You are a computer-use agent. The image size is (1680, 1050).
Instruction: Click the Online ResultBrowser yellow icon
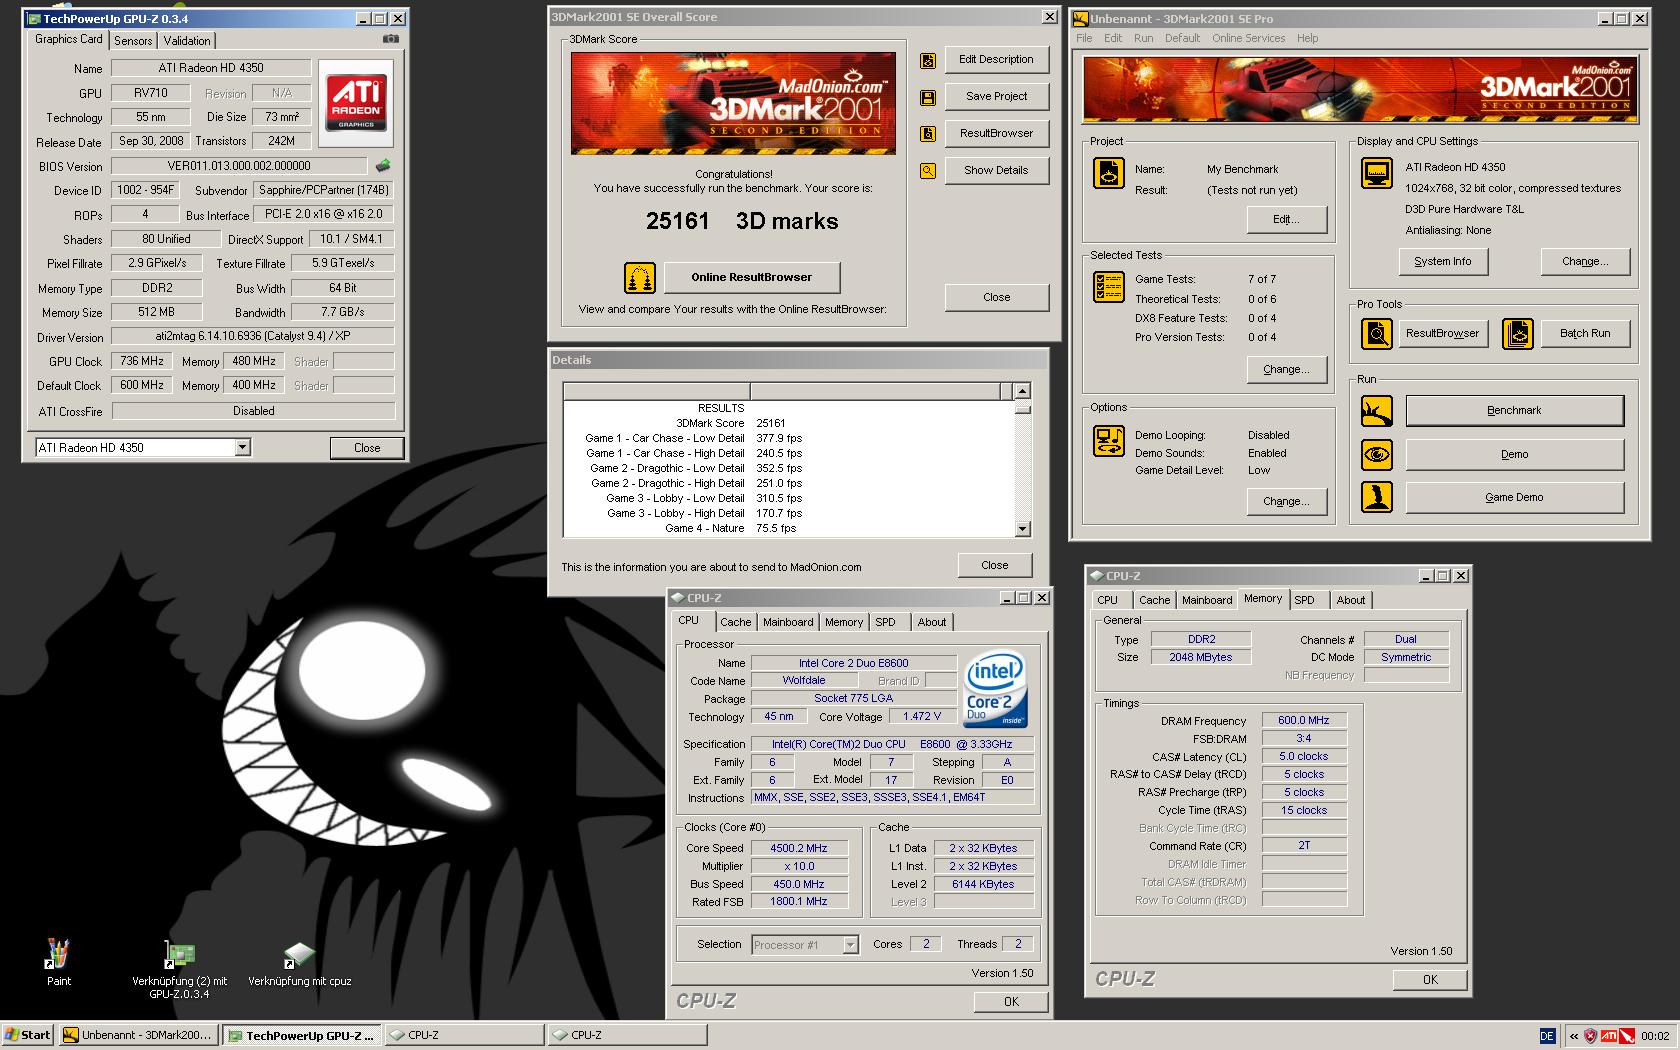(640, 277)
